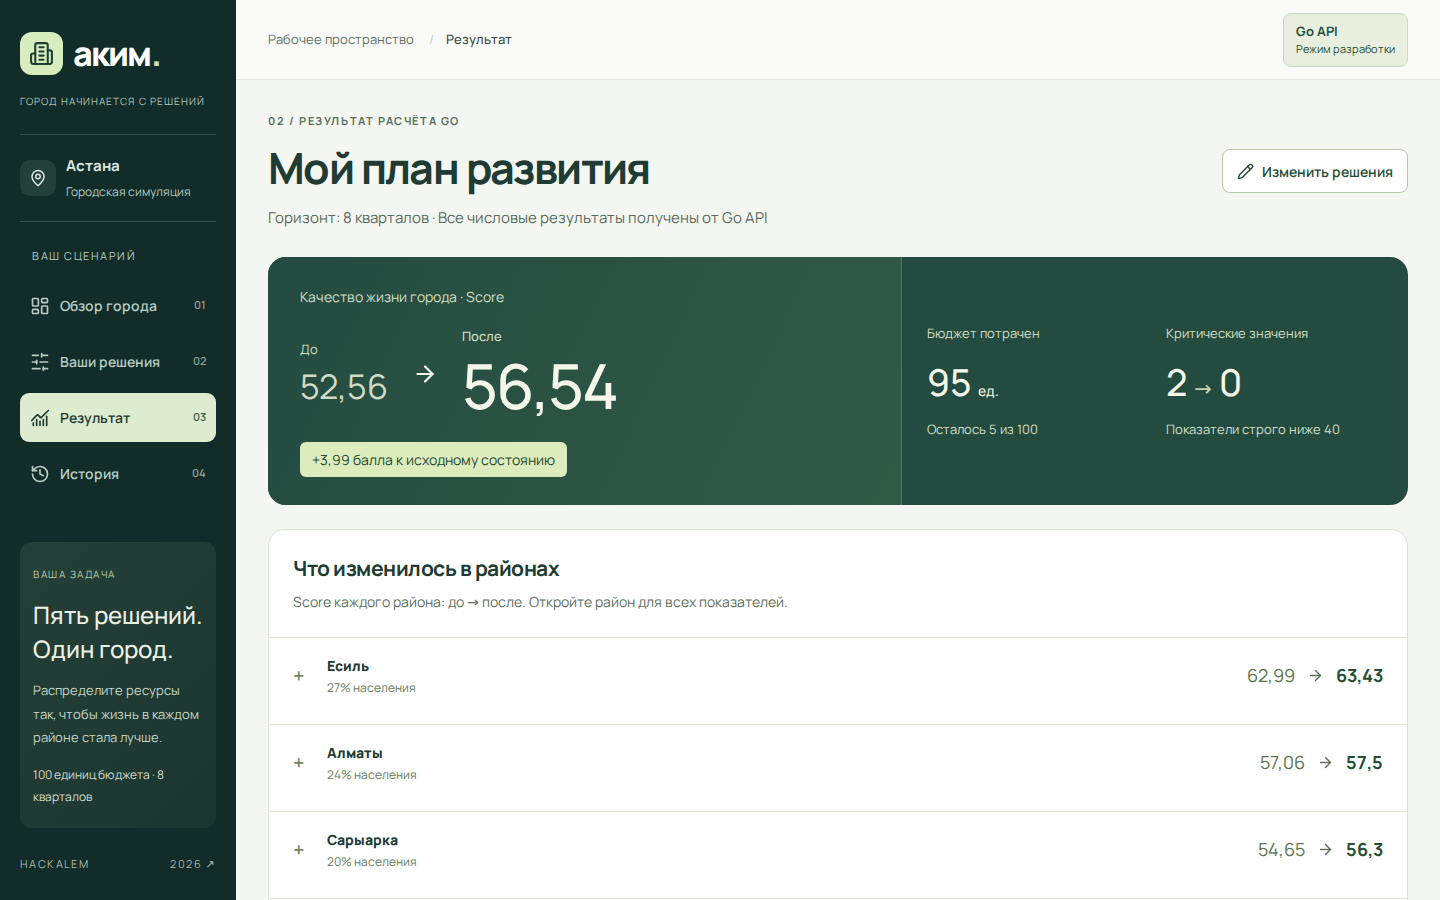Click the Критические значения label

1236,334
